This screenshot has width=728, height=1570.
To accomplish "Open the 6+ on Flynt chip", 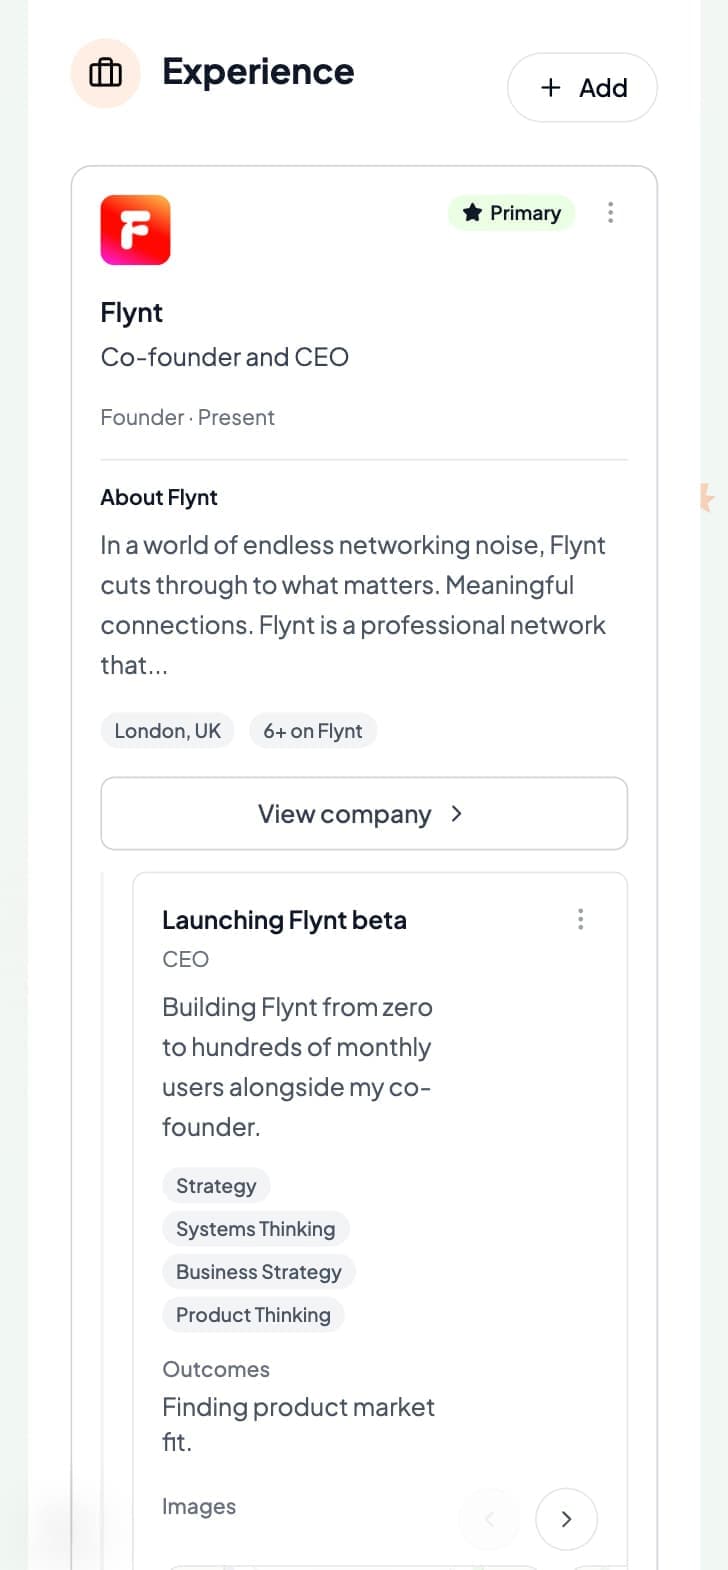I will [312, 730].
